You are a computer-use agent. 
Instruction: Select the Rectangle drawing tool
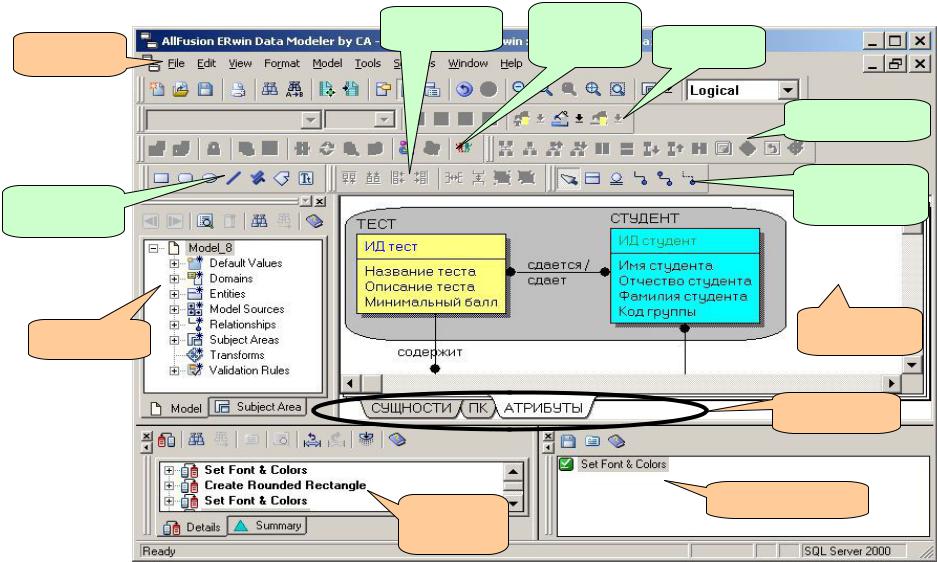[161, 178]
